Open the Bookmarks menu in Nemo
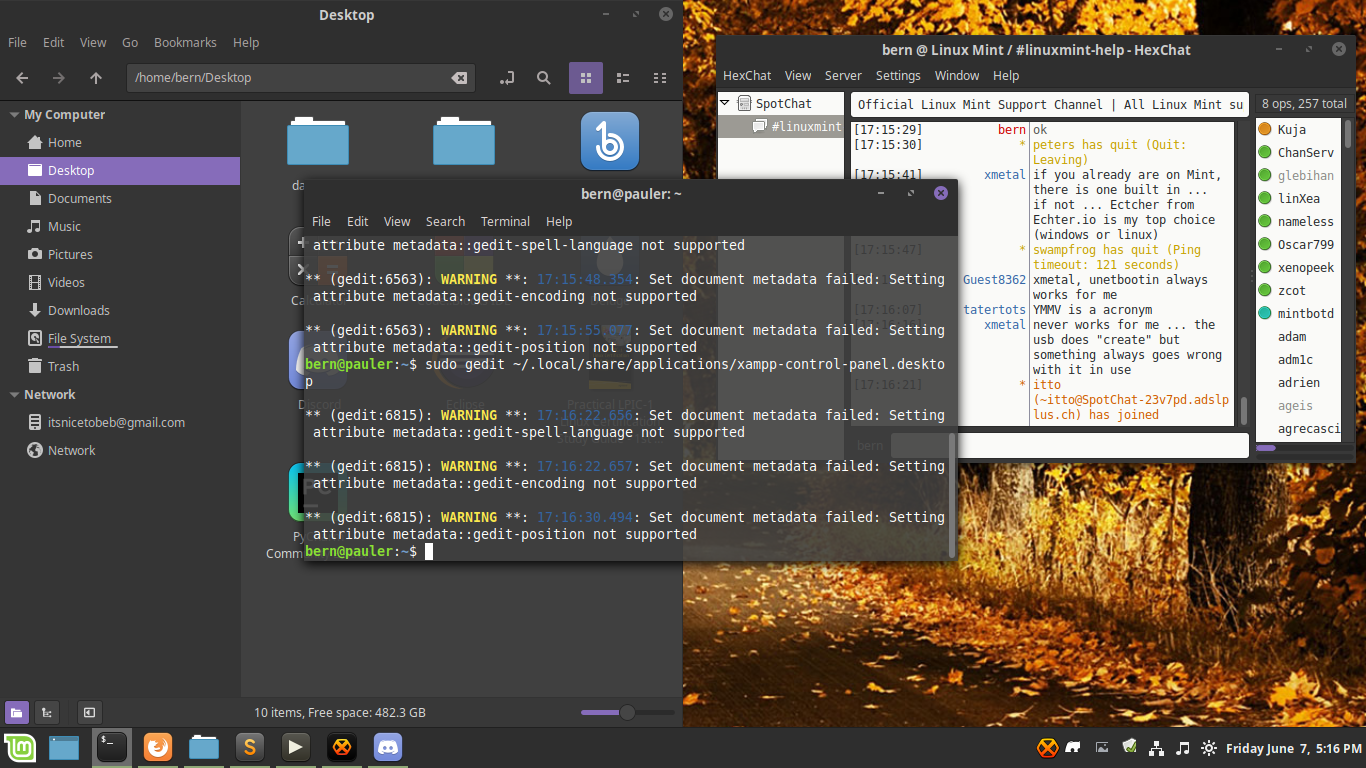This screenshot has height=768, width=1366. click(185, 43)
